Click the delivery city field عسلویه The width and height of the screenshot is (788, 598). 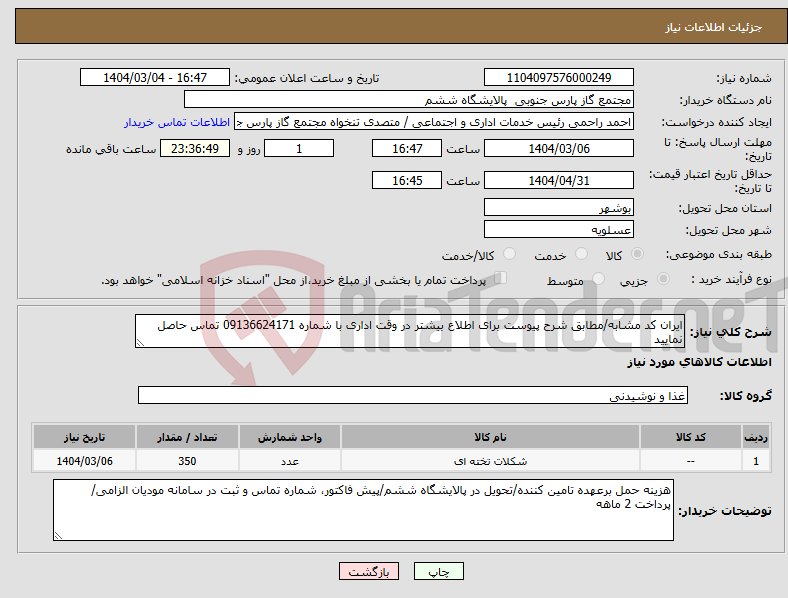coord(558,229)
